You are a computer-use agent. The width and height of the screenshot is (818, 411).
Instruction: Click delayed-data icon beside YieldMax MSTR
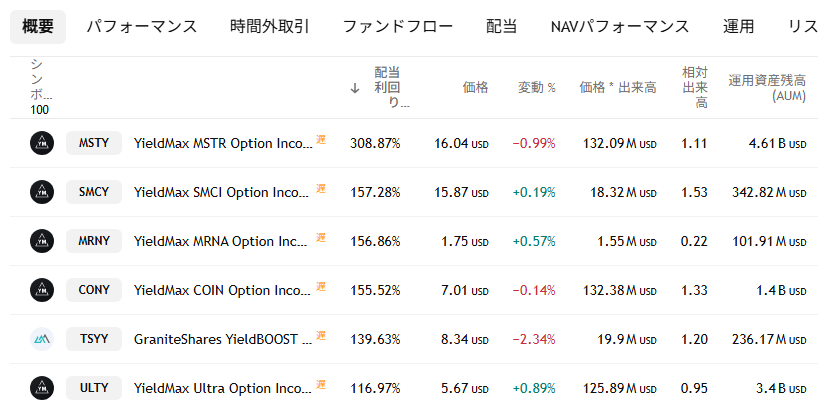(x=321, y=140)
